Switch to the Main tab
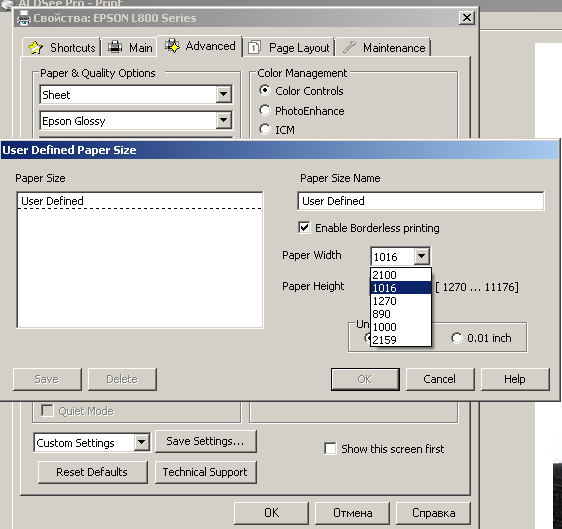Viewport: 562px width, 529px height. point(130,47)
